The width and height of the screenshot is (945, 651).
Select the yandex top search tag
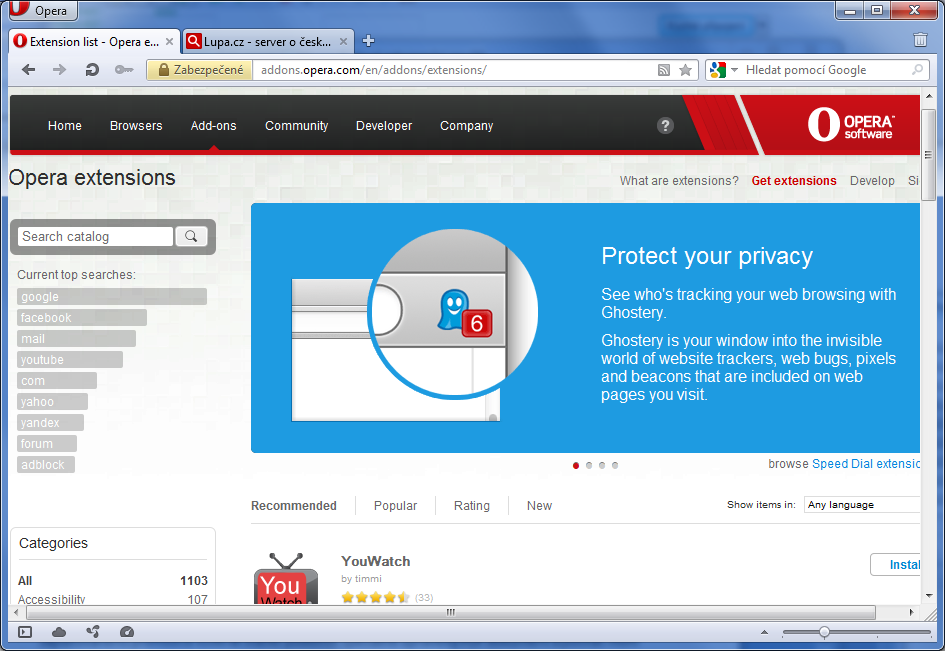click(50, 423)
